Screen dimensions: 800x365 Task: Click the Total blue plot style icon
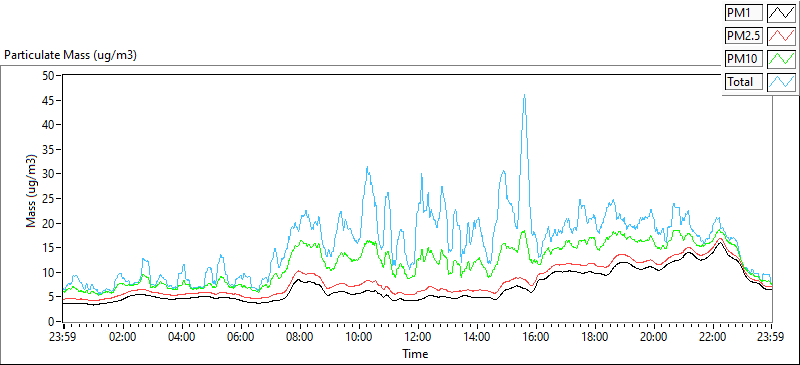[x=782, y=82]
